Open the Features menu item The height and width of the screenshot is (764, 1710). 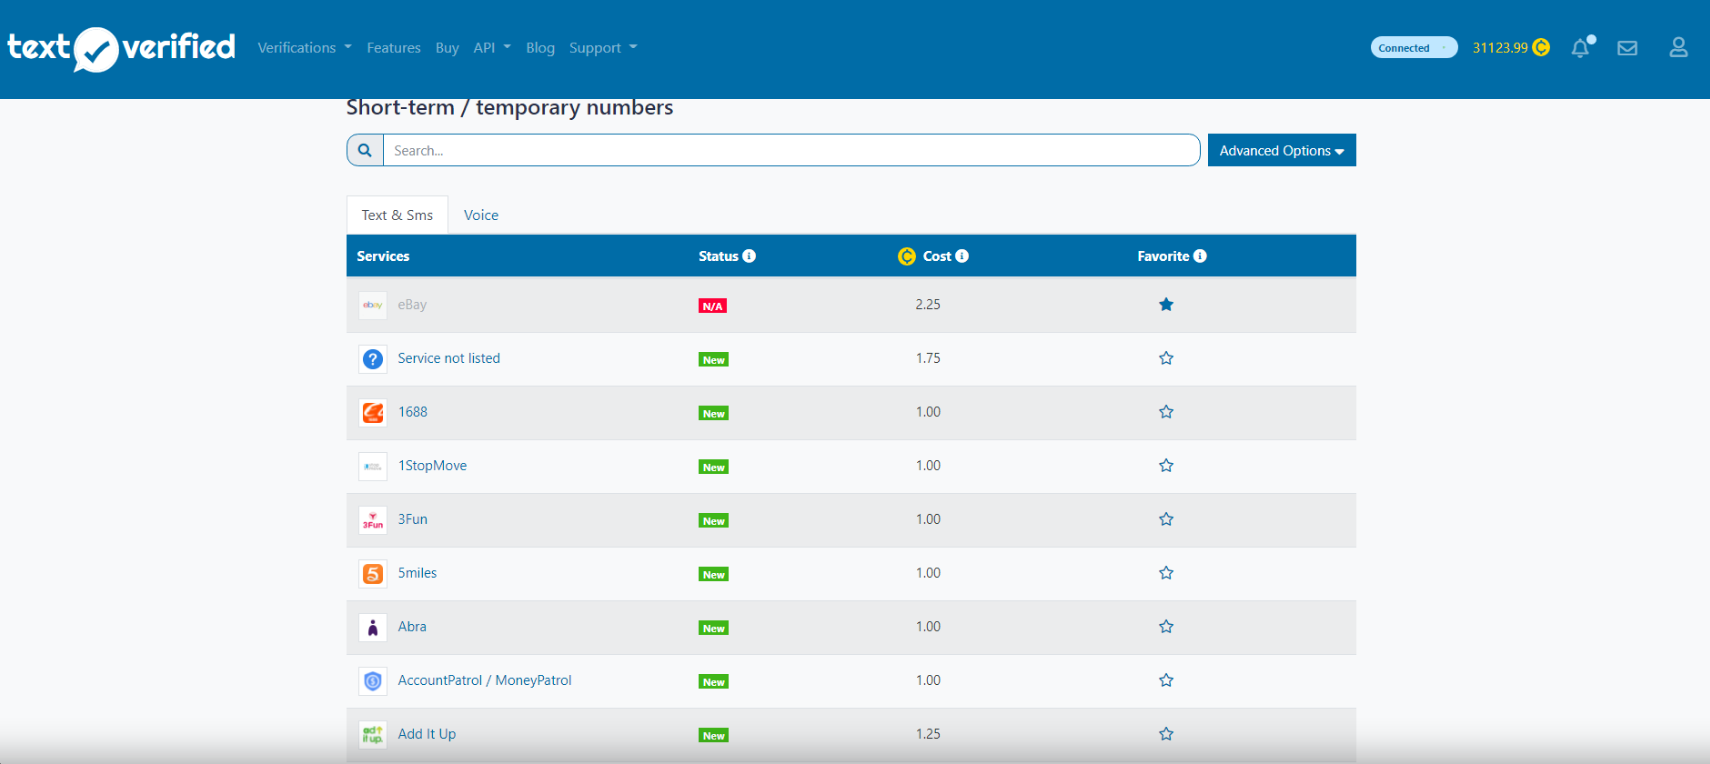[x=393, y=48]
